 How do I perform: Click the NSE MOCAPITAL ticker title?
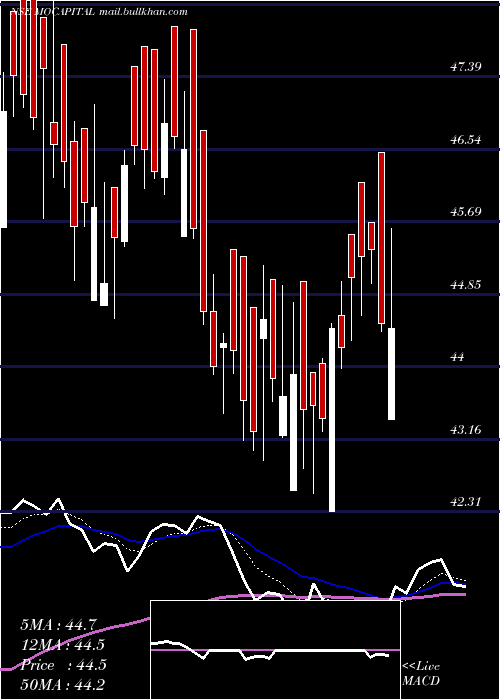(52, 12)
